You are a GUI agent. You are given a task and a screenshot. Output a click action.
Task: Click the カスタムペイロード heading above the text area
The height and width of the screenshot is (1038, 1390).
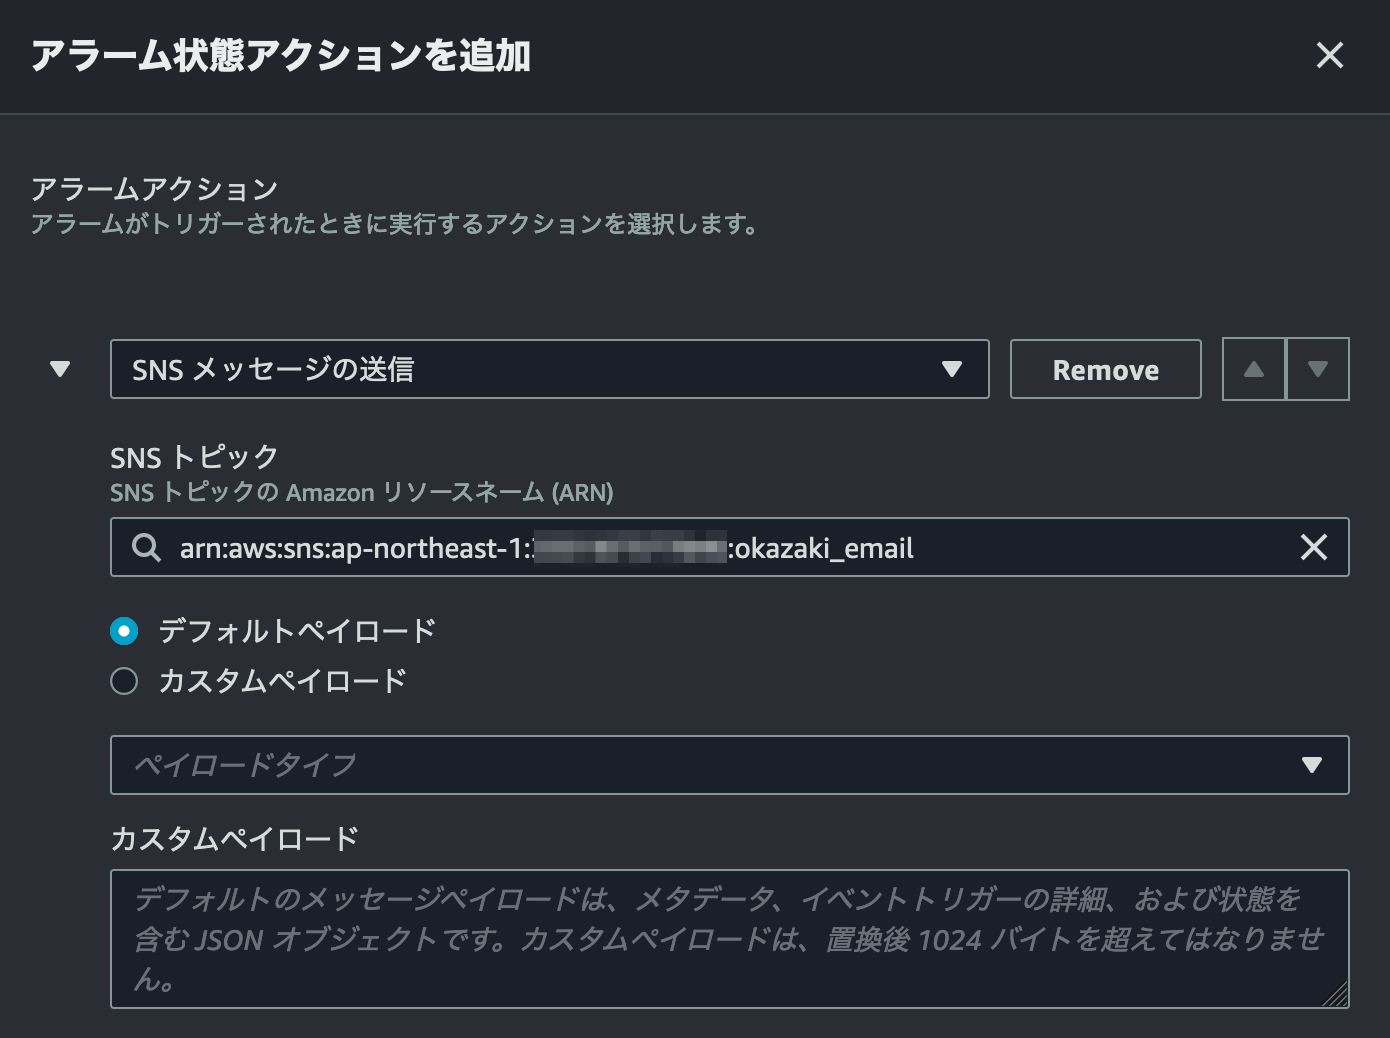[234, 838]
